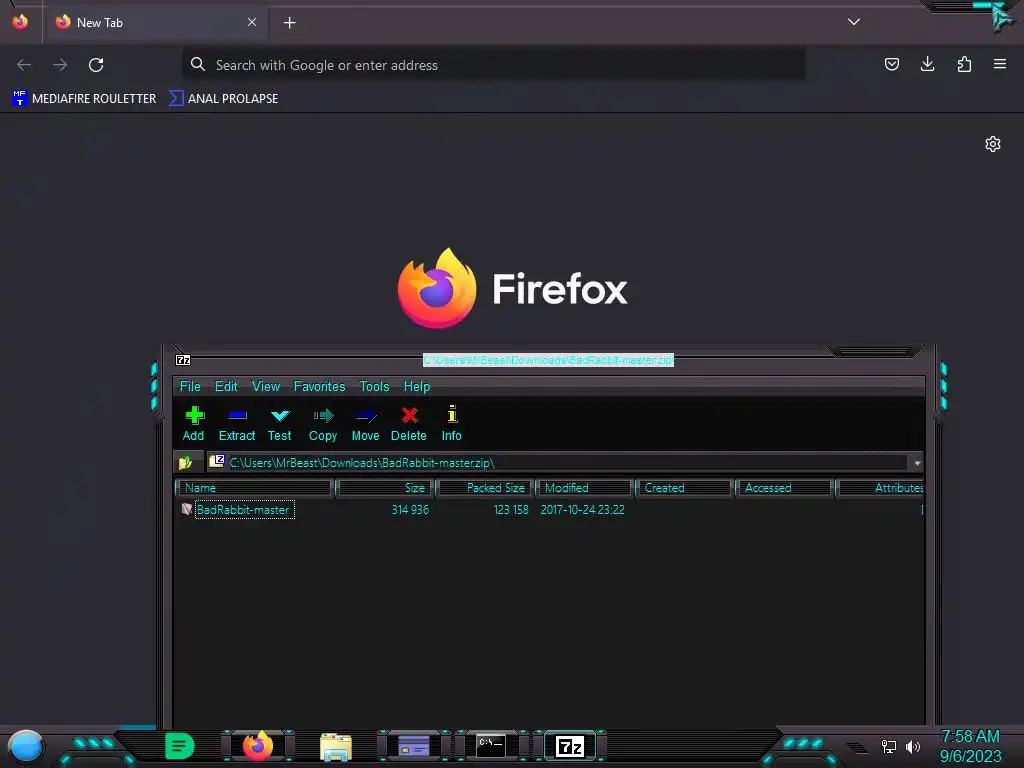Image resolution: width=1024 pixels, height=768 pixels.
Task: Open the Pocket save icon in Firefox
Action: coord(891,64)
